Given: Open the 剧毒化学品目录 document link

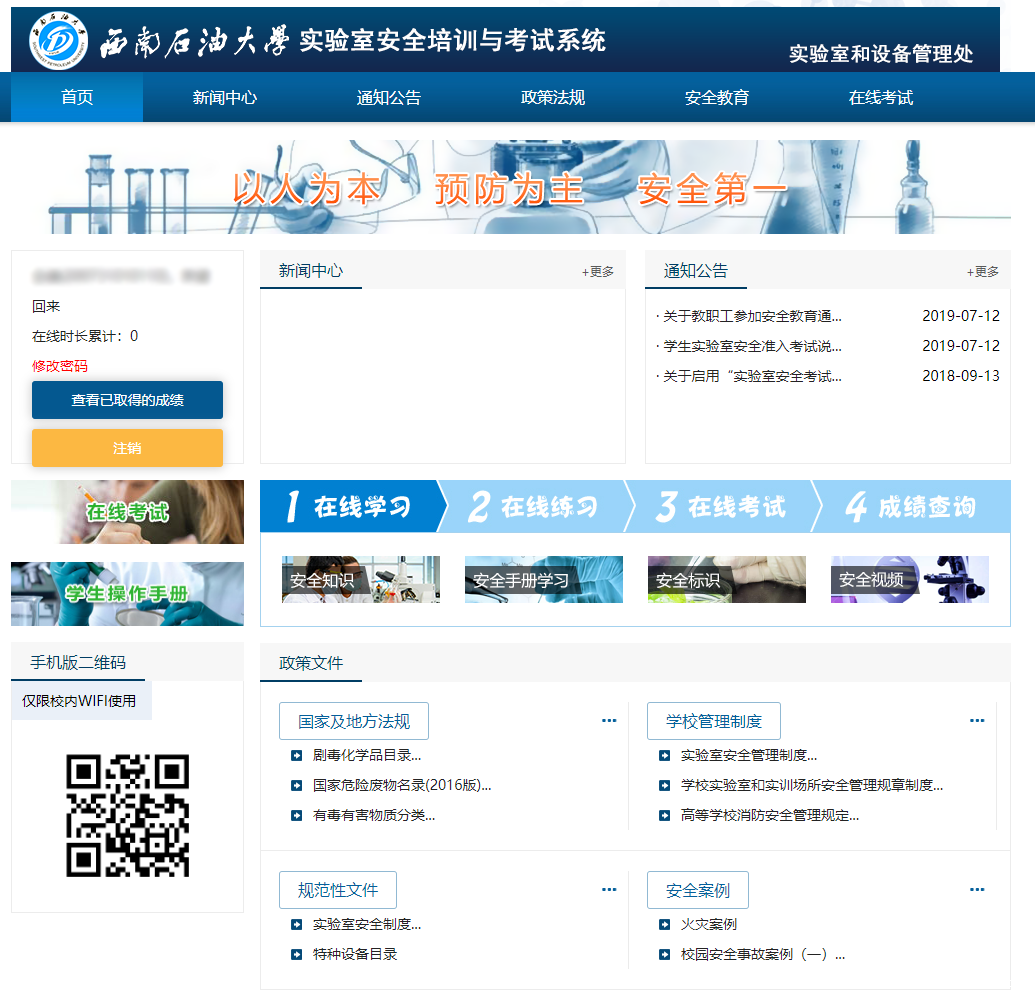Looking at the screenshot, I should 366,756.
